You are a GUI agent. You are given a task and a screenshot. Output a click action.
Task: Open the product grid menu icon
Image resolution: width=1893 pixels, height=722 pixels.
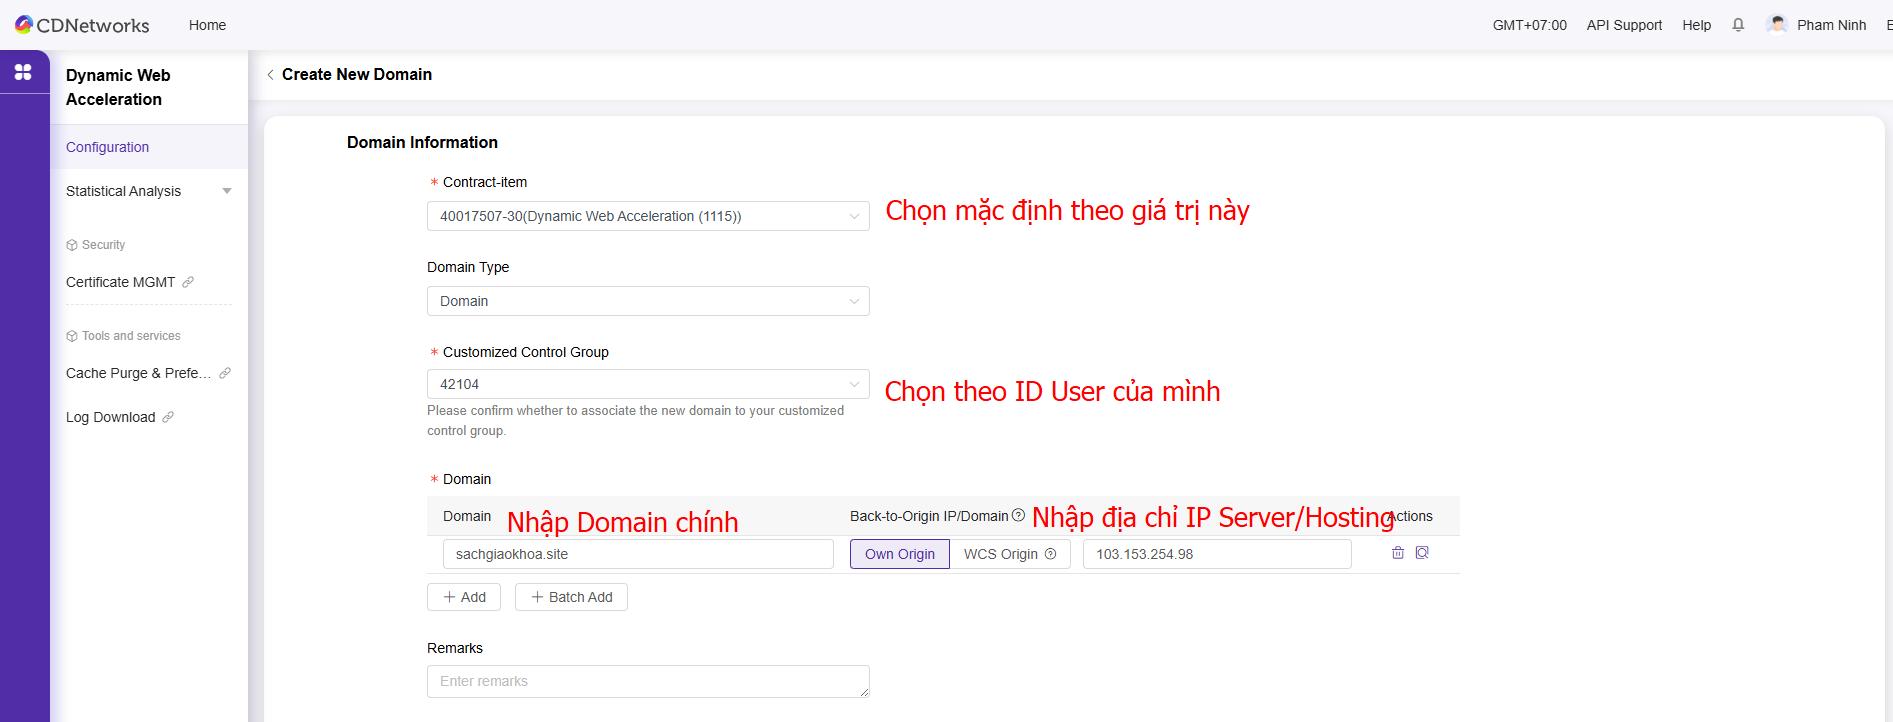pyautogui.click(x=23, y=72)
